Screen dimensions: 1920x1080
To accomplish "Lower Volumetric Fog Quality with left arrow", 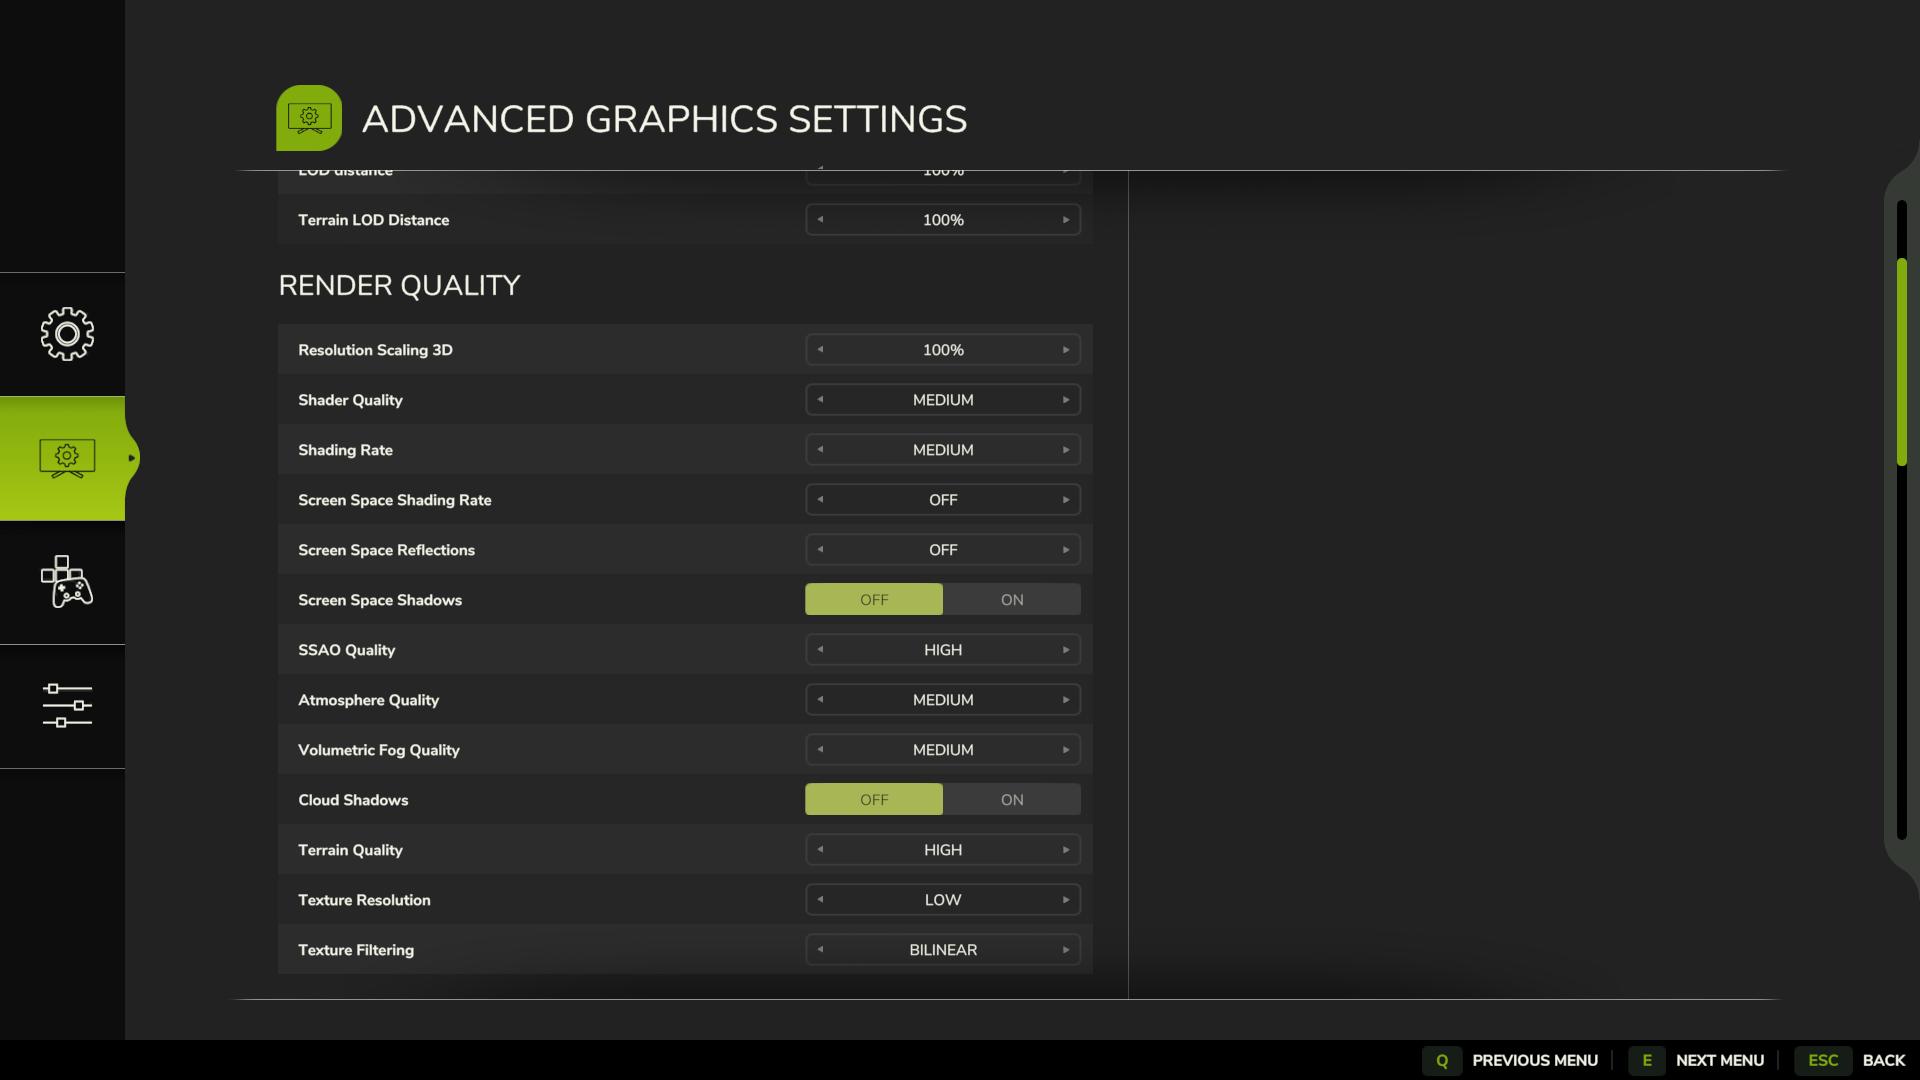I will (820, 750).
